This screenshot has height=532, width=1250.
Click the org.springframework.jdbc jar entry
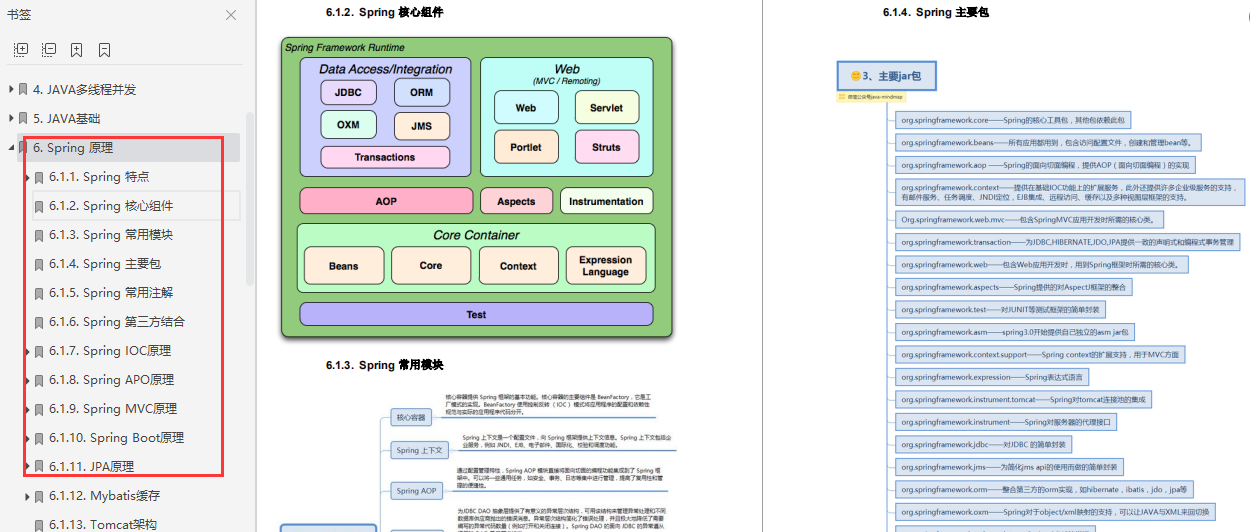click(x=984, y=444)
